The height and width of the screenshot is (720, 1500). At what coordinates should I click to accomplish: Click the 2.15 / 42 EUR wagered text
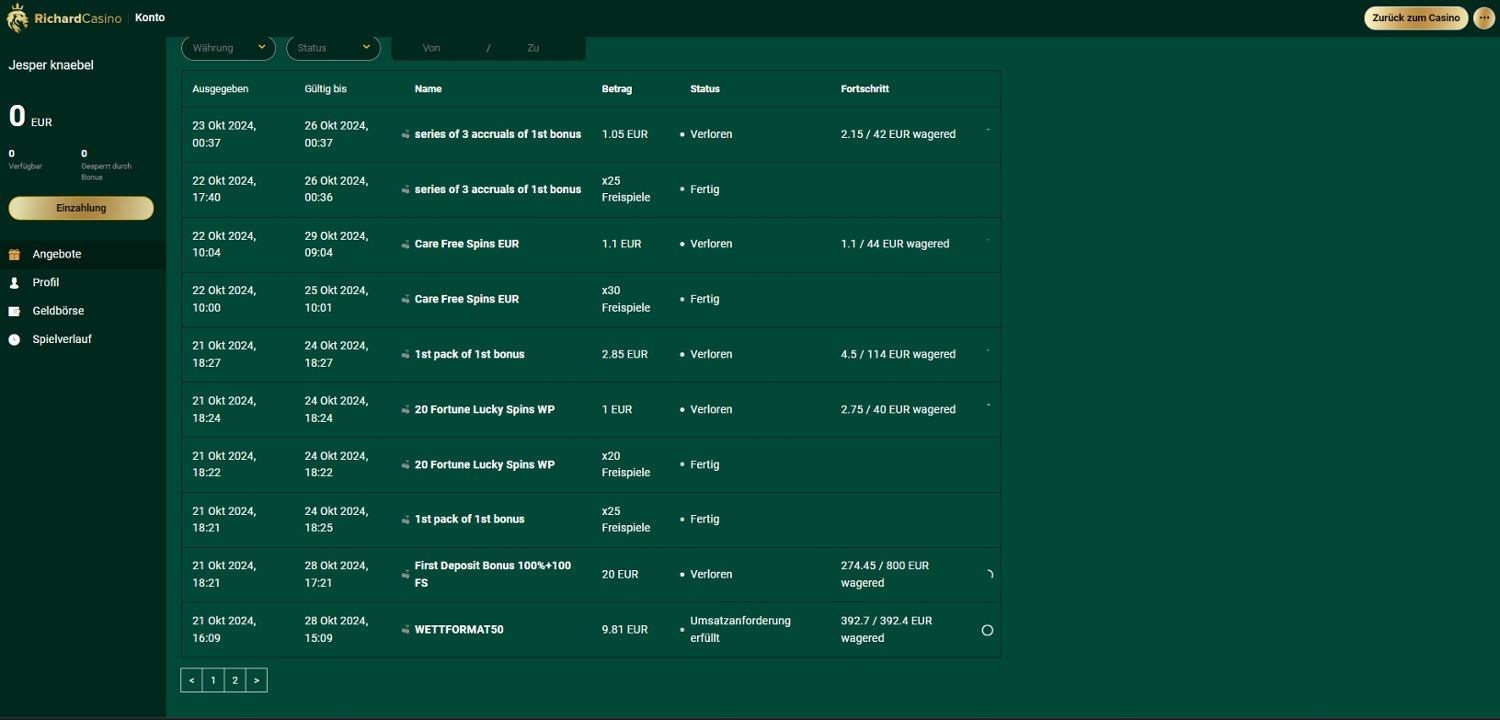pos(898,134)
